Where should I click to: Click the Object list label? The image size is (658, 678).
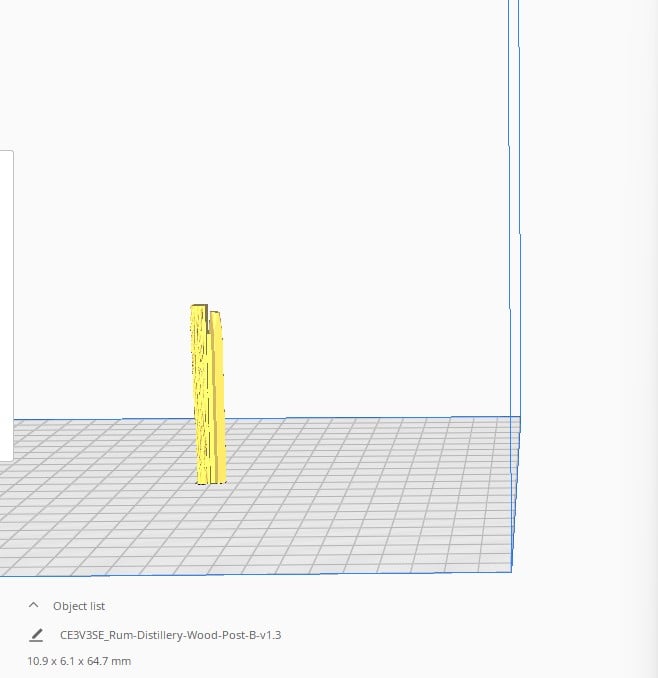[x=79, y=606]
